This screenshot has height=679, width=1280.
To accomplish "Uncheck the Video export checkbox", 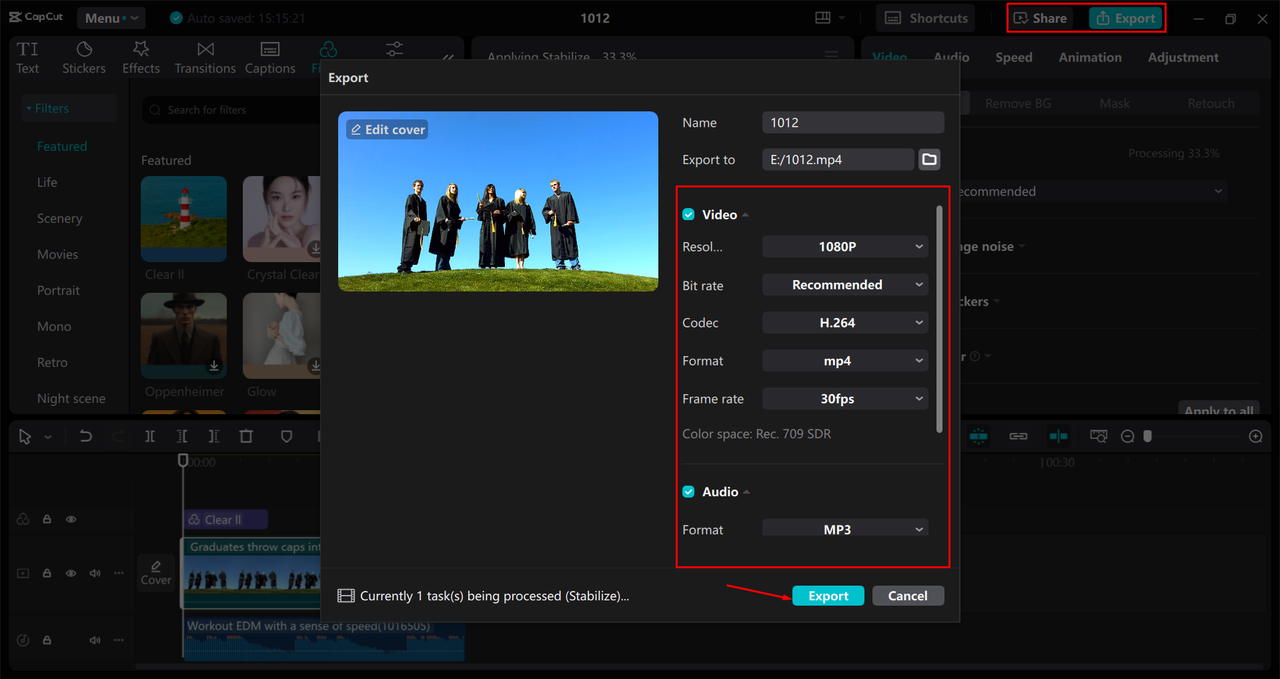I will point(688,215).
